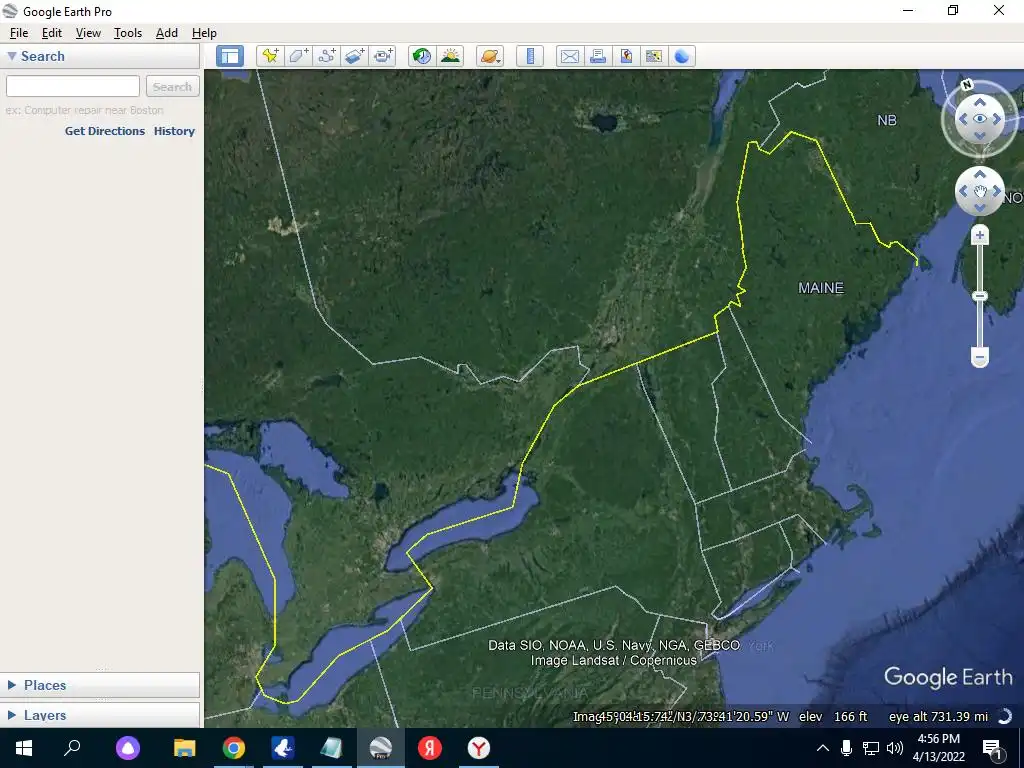
Task: Zoom out with the minus button
Action: coord(980,357)
